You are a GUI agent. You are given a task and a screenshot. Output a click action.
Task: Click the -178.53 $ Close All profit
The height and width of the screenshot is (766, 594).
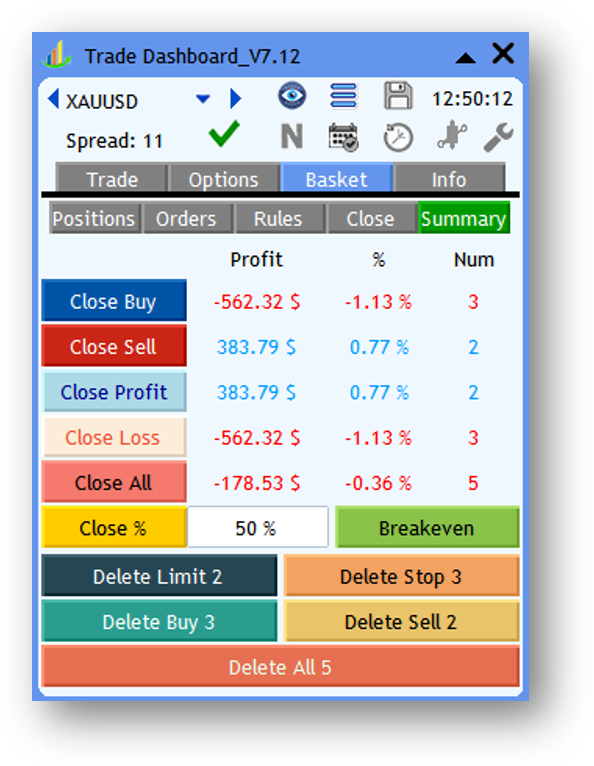point(257,483)
